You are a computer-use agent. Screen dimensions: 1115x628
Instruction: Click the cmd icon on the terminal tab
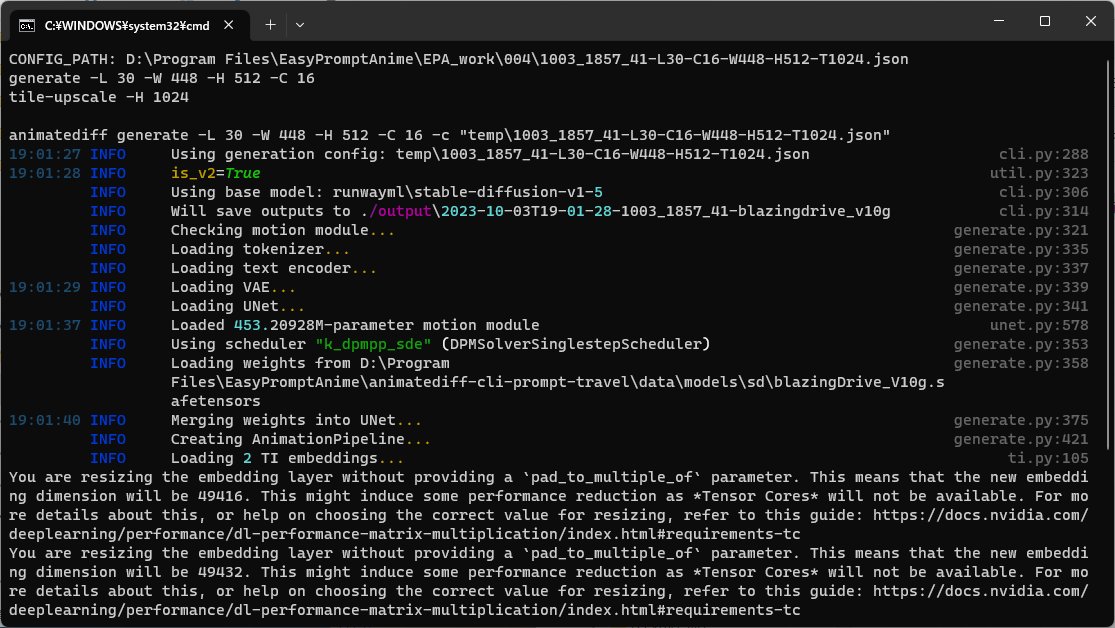[x=27, y=26]
